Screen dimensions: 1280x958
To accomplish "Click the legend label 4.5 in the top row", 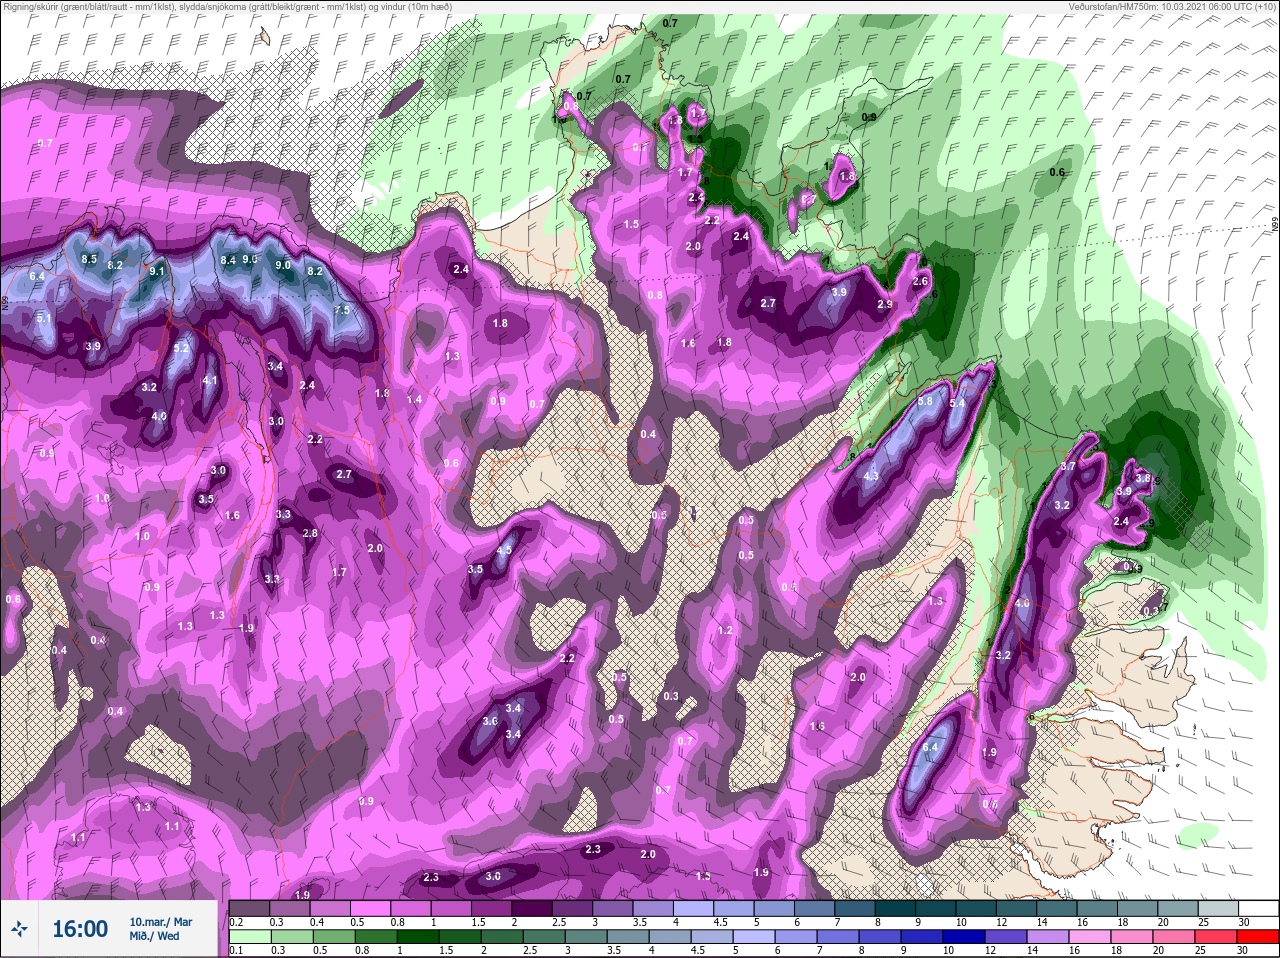I will (719, 921).
